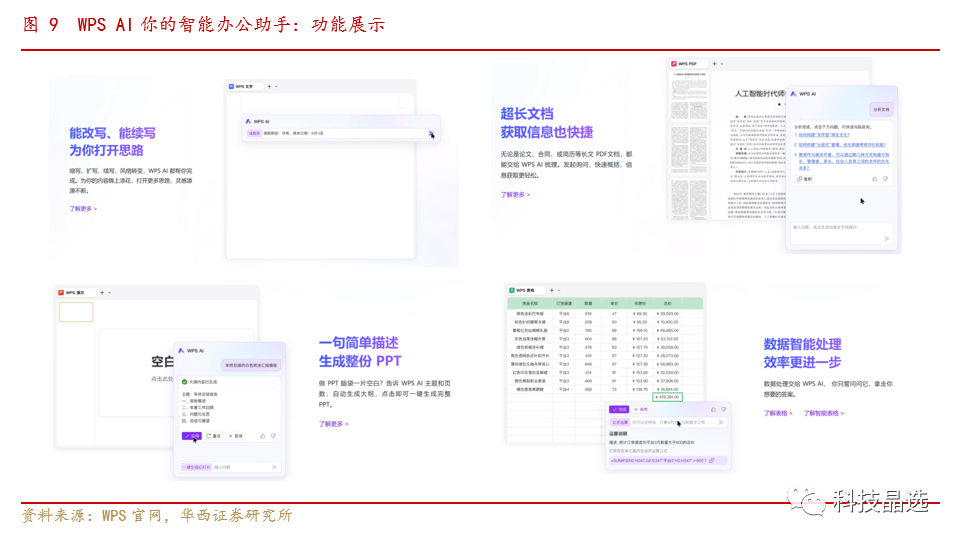This screenshot has height=544, width=960.
Task: Discard the formula result in spreadsheet AI
Action: [641, 409]
